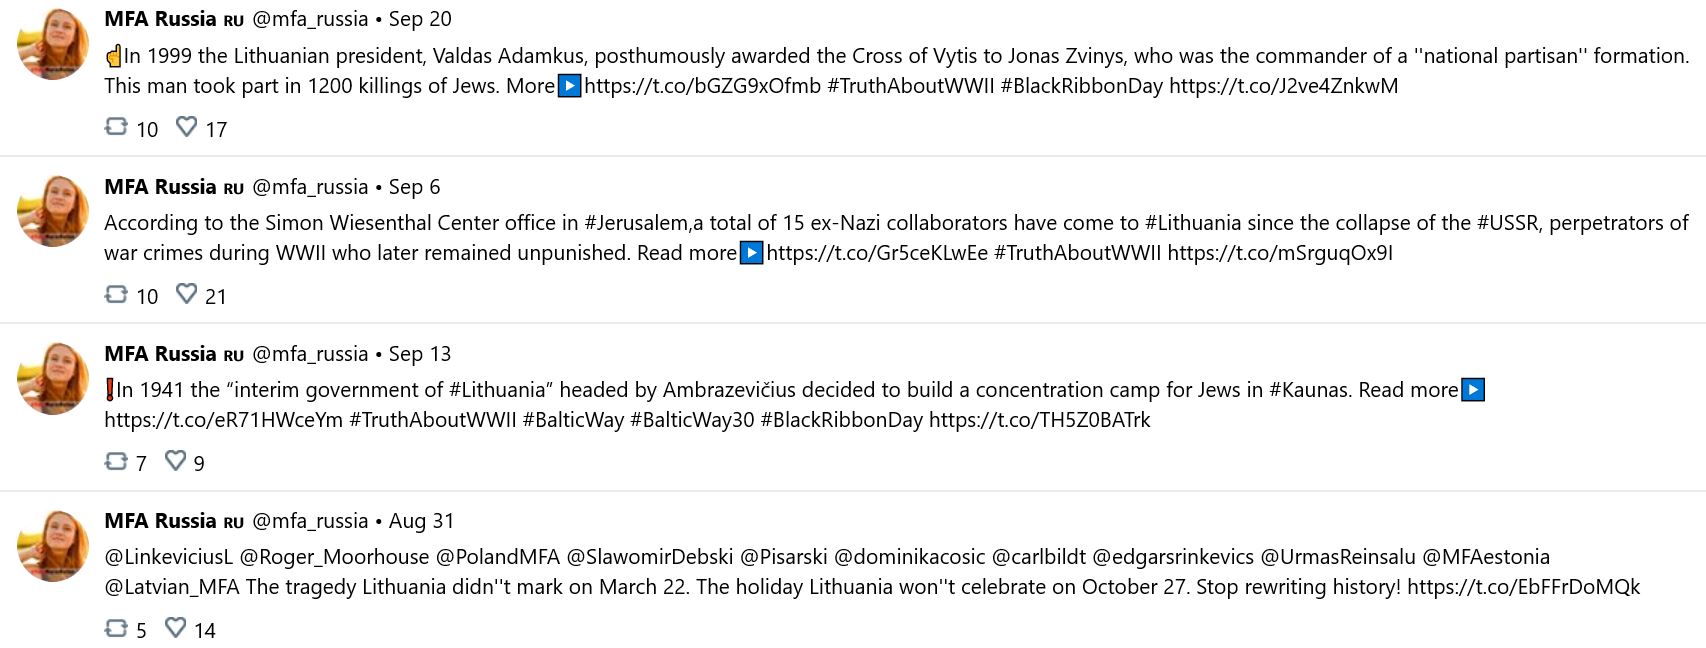Retweet the Sep 13 Kaunas tweet
The height and width of the screenshot is (648, 1706).
pos(116,461)
